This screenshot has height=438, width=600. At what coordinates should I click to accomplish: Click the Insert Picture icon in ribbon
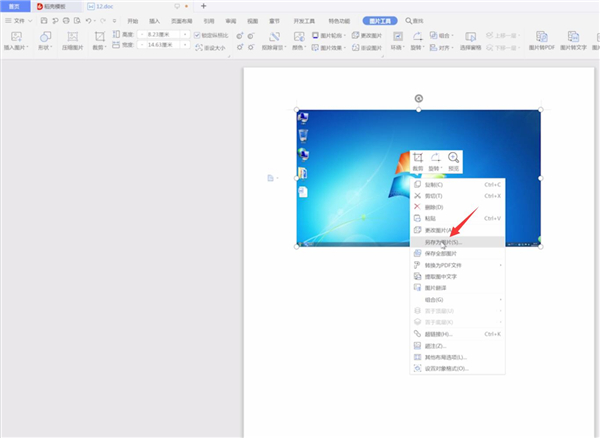[x=15, y=39]
